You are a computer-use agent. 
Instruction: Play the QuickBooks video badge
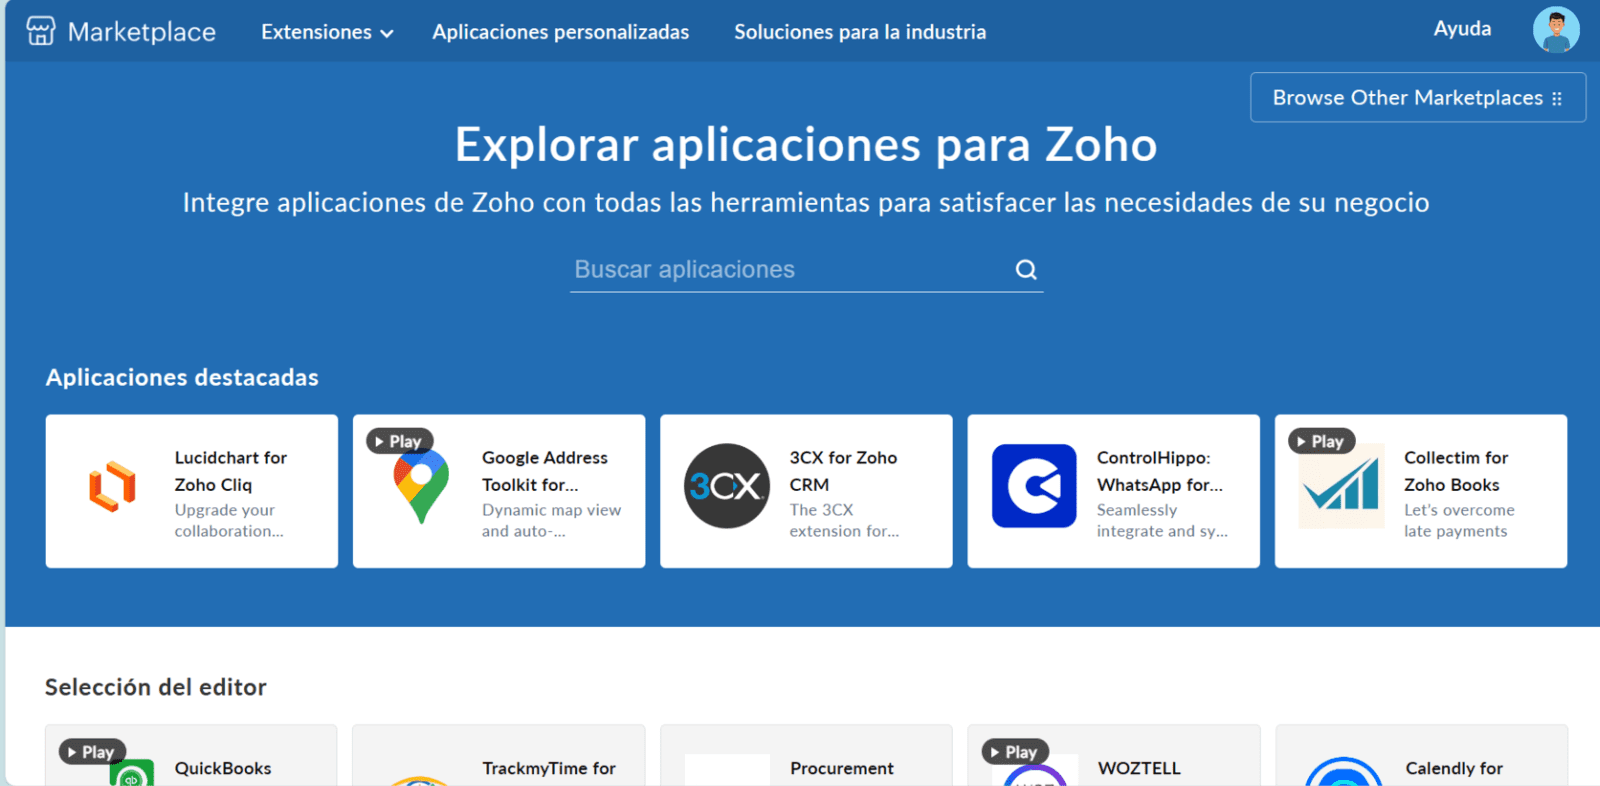pos(91,752)
